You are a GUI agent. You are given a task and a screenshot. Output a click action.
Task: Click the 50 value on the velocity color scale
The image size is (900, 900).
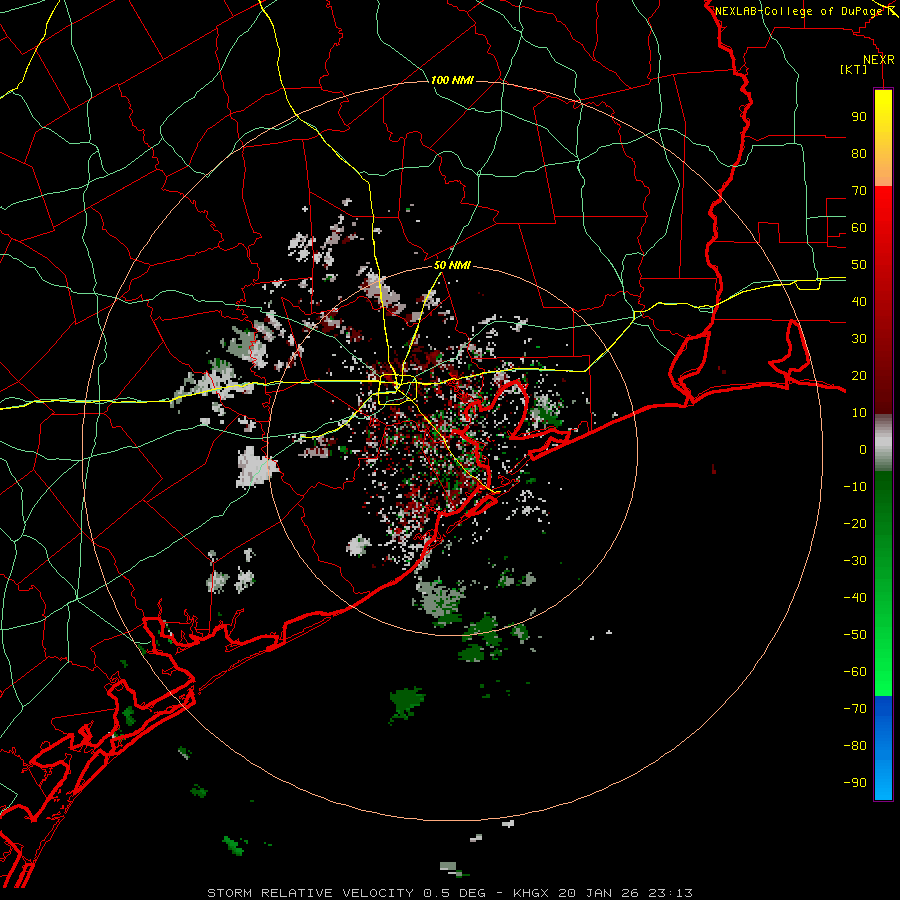[859, 265]
